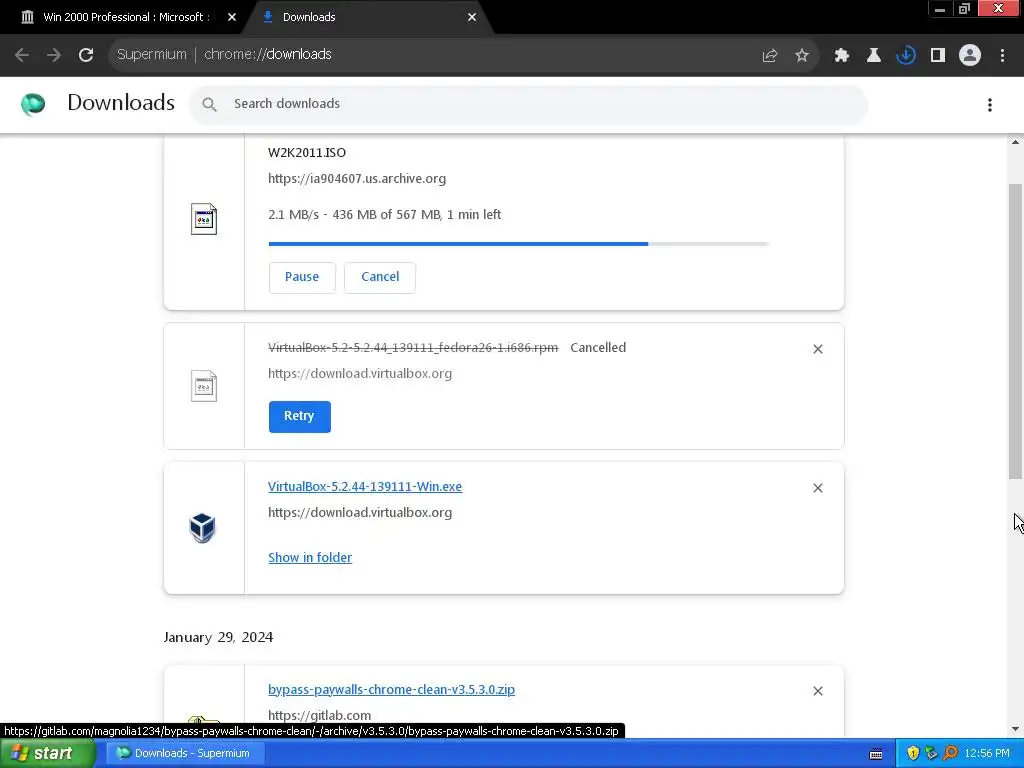Click the cancelled rpm file icon
This screenshot has width=1024, height=768.
(204, 386)
